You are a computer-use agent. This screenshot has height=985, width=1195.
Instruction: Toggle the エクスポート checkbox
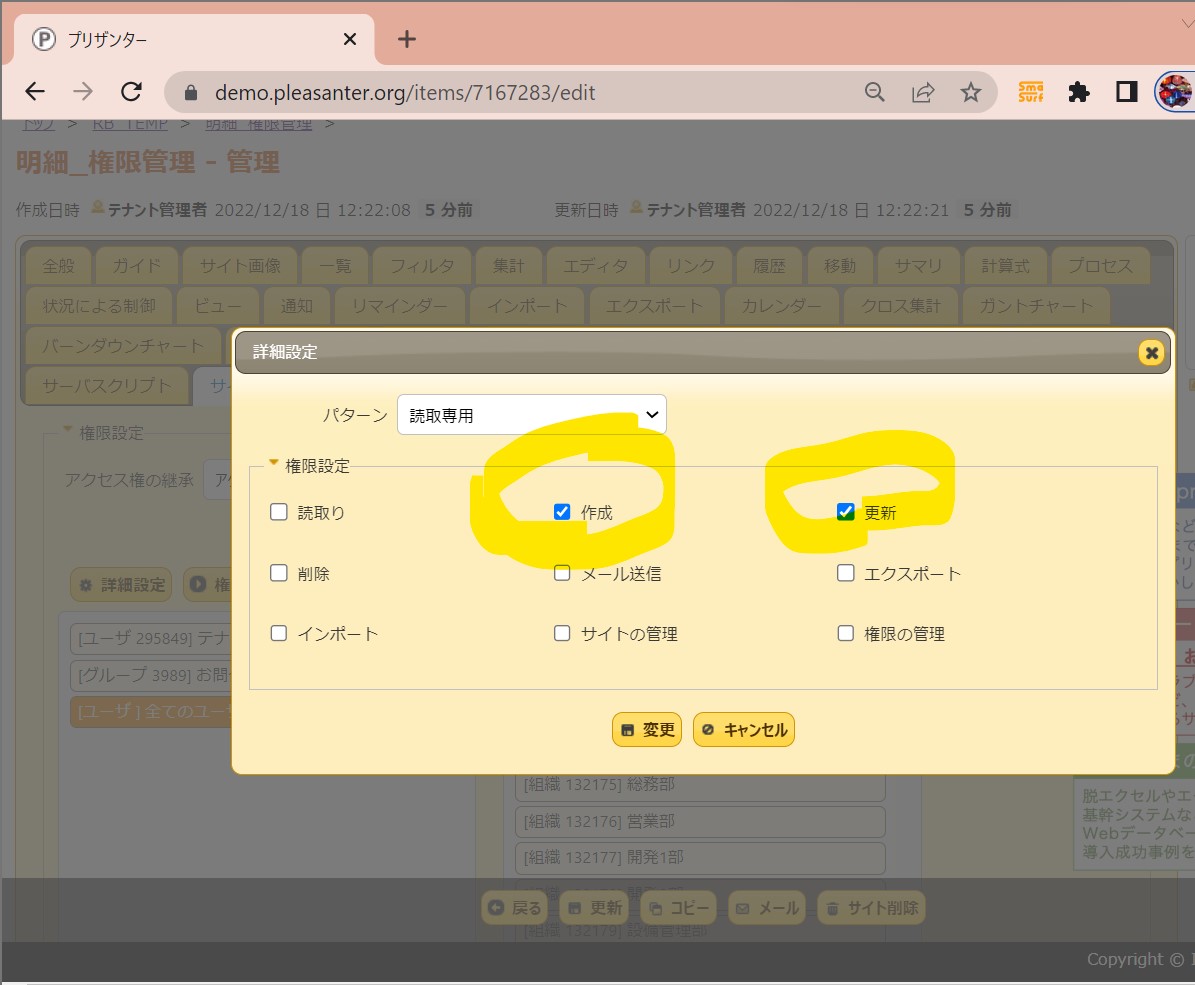pyautogui.click(x=846, y=574)
